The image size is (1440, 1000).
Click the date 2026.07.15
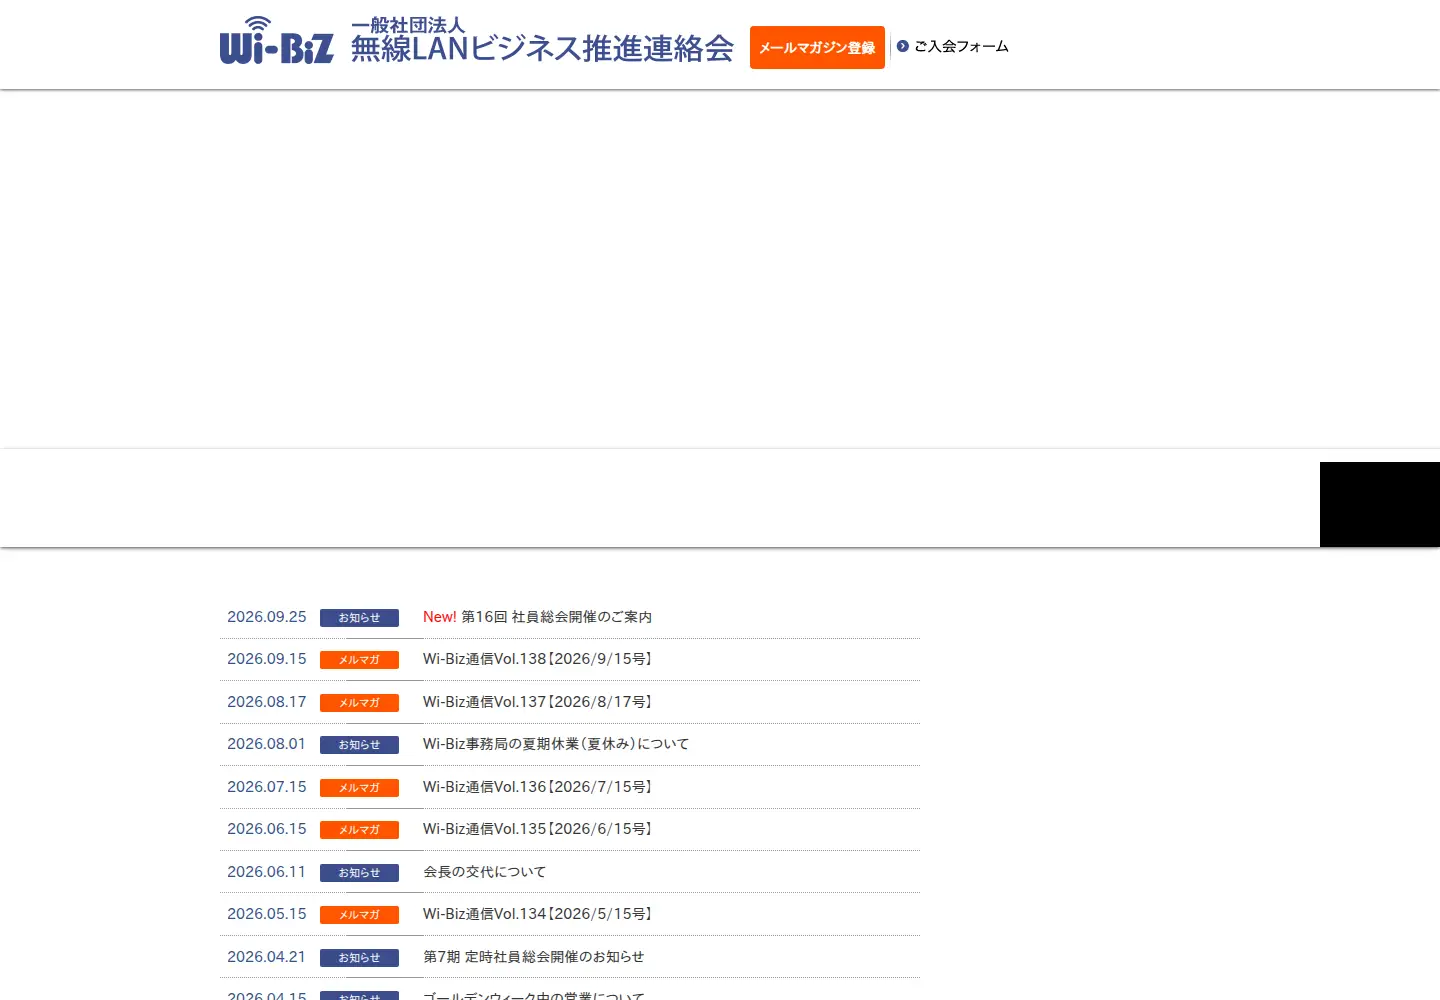point(267,787)
